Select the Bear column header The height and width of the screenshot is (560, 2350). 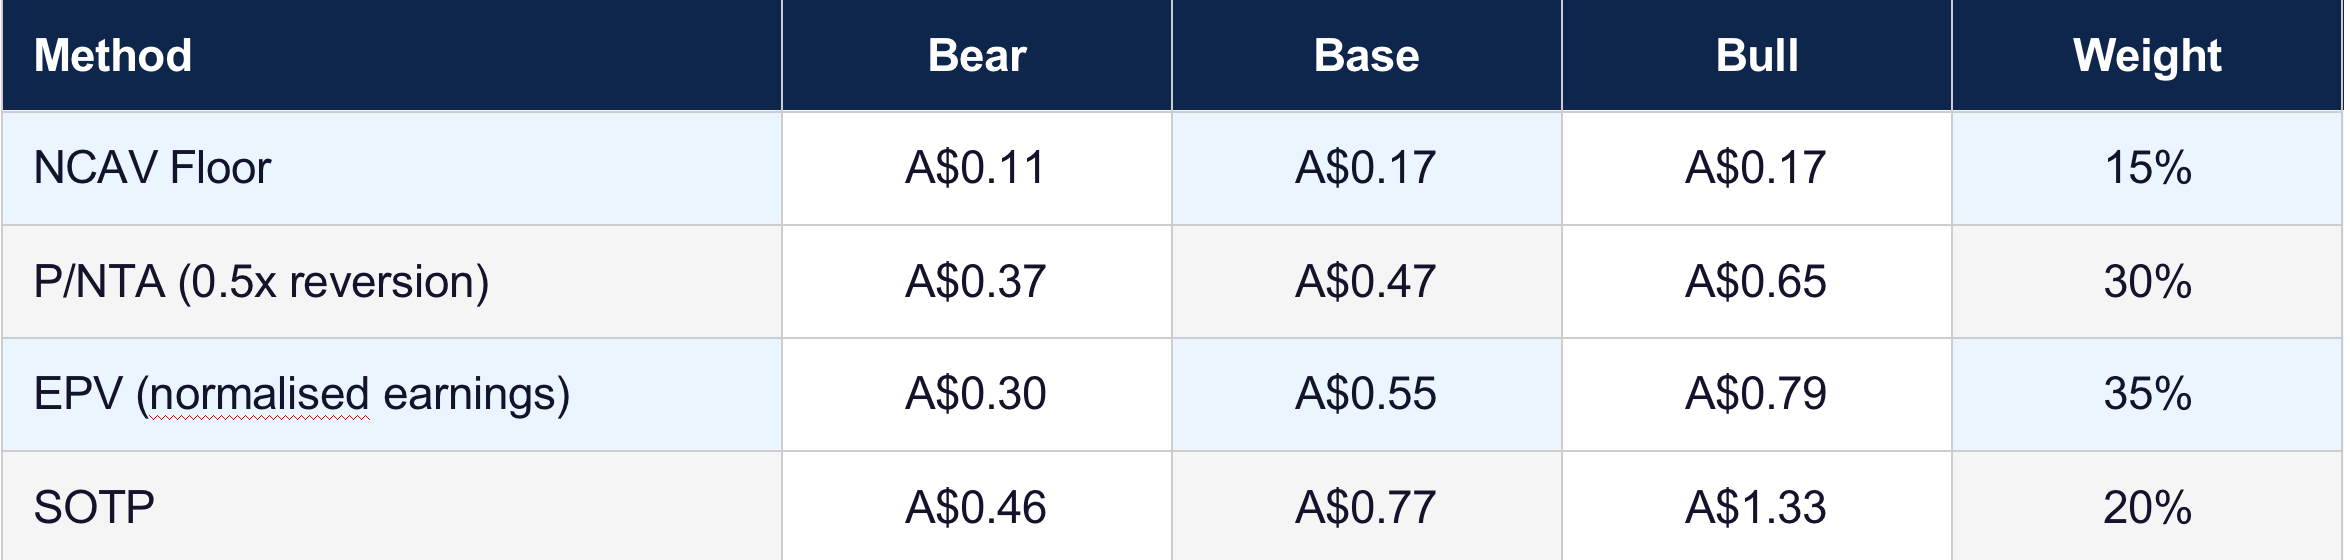[977, 55]
